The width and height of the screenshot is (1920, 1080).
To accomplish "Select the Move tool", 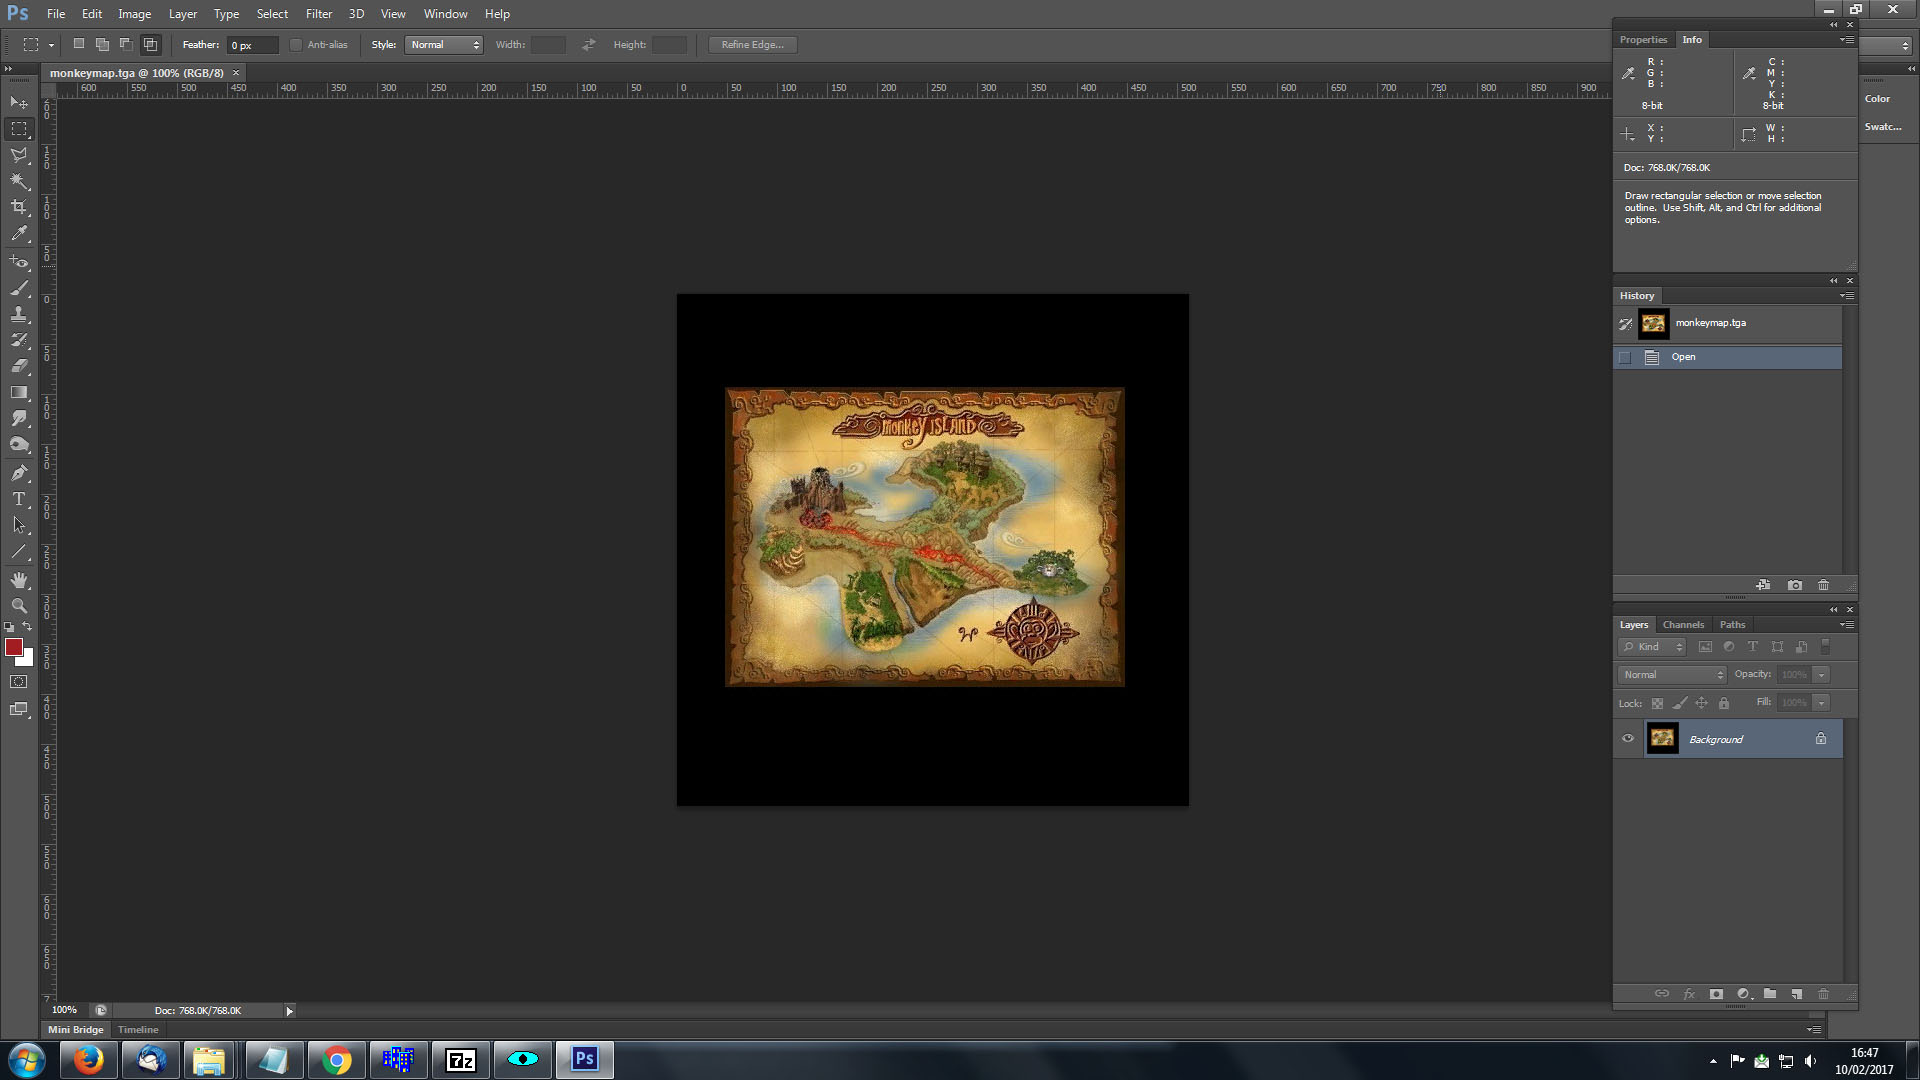I will tap(19, 102).
